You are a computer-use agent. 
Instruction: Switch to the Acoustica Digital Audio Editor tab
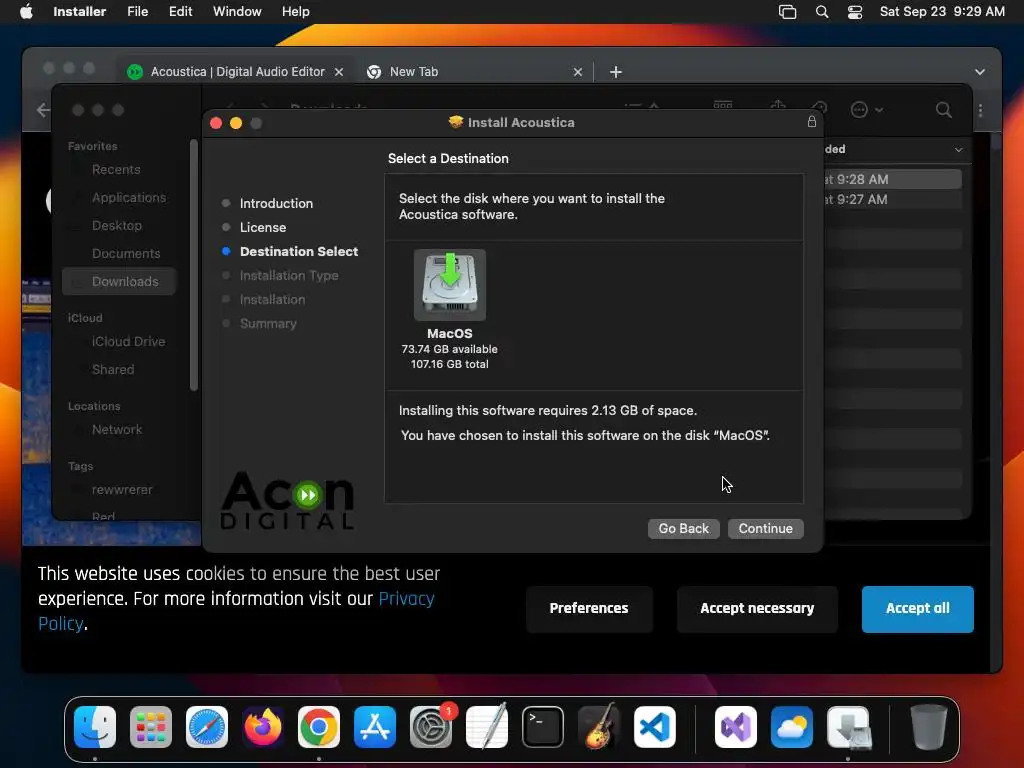pyautogui.click(x=237, y=72)
